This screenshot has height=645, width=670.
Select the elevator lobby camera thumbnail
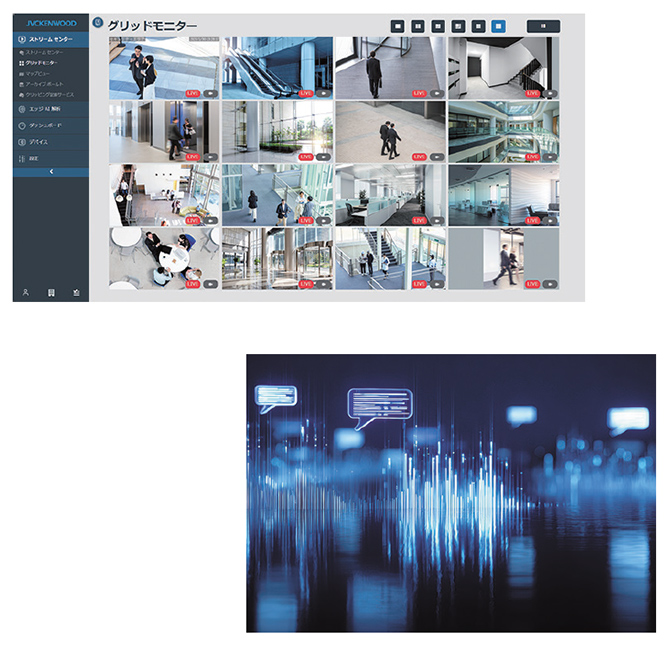coord(163,130)
